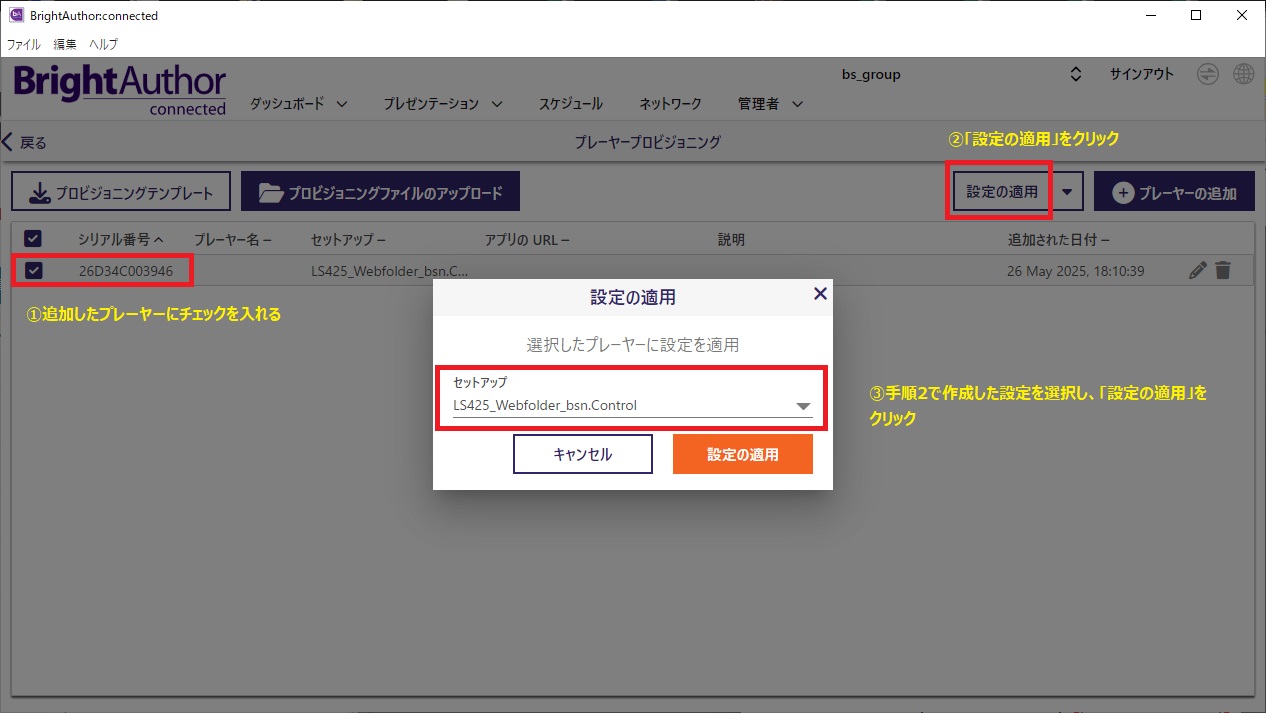
Task: Open the 編集 menu
Action: (65, 45)
